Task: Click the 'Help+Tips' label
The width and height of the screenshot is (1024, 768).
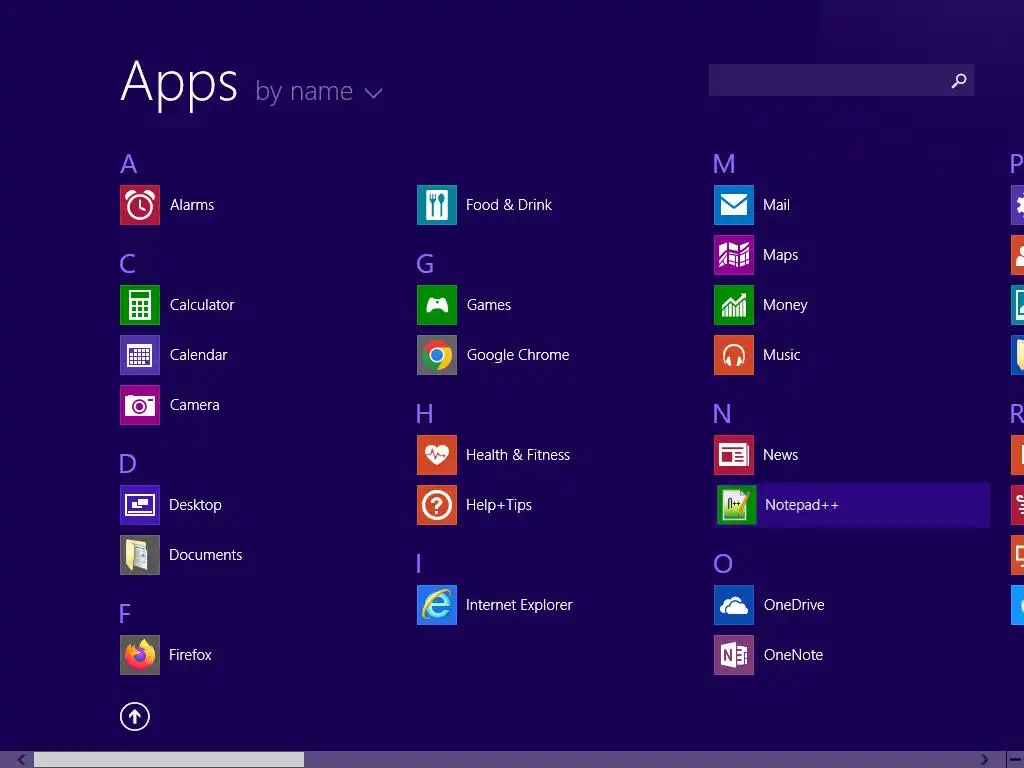Action: (499, 505)
